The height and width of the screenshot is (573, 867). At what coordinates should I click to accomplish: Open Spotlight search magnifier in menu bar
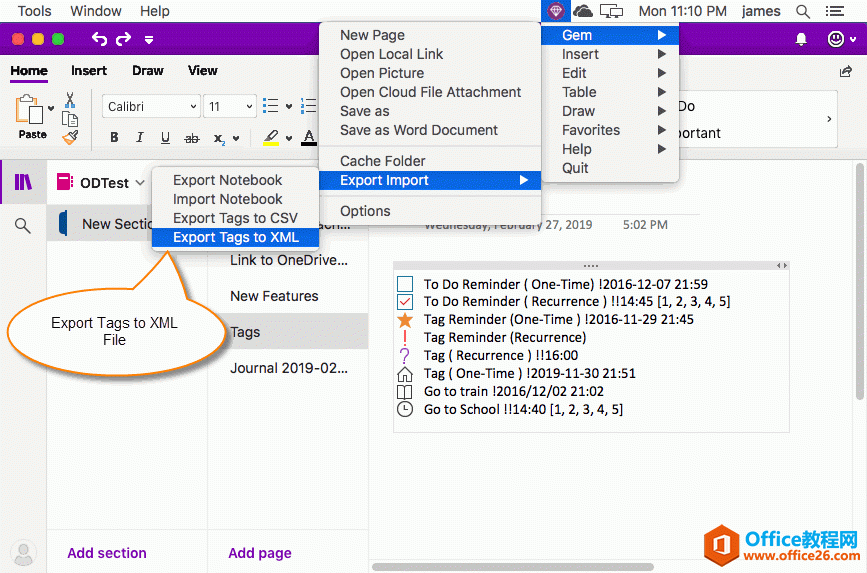[x=803, y=11]
